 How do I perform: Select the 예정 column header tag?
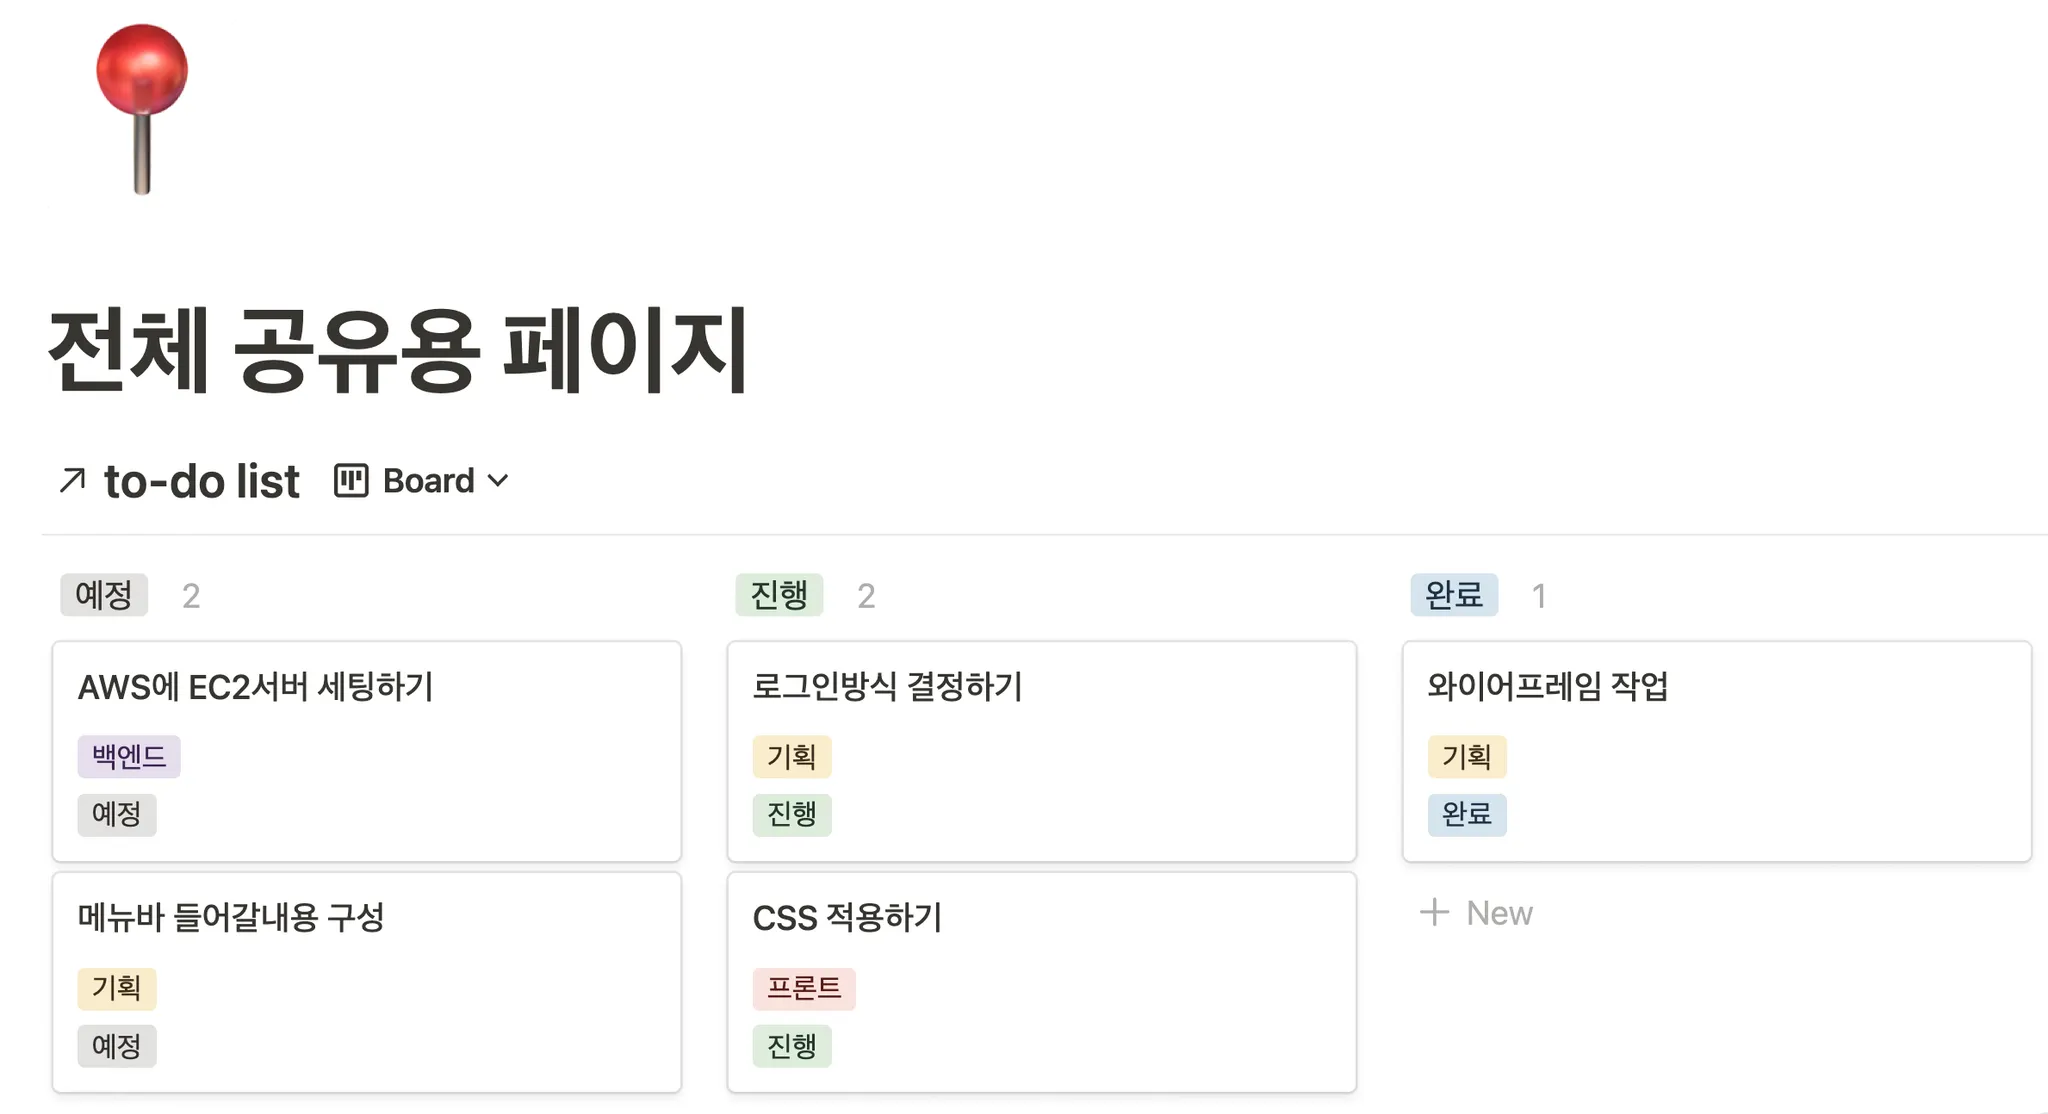(x=104, y=595)
